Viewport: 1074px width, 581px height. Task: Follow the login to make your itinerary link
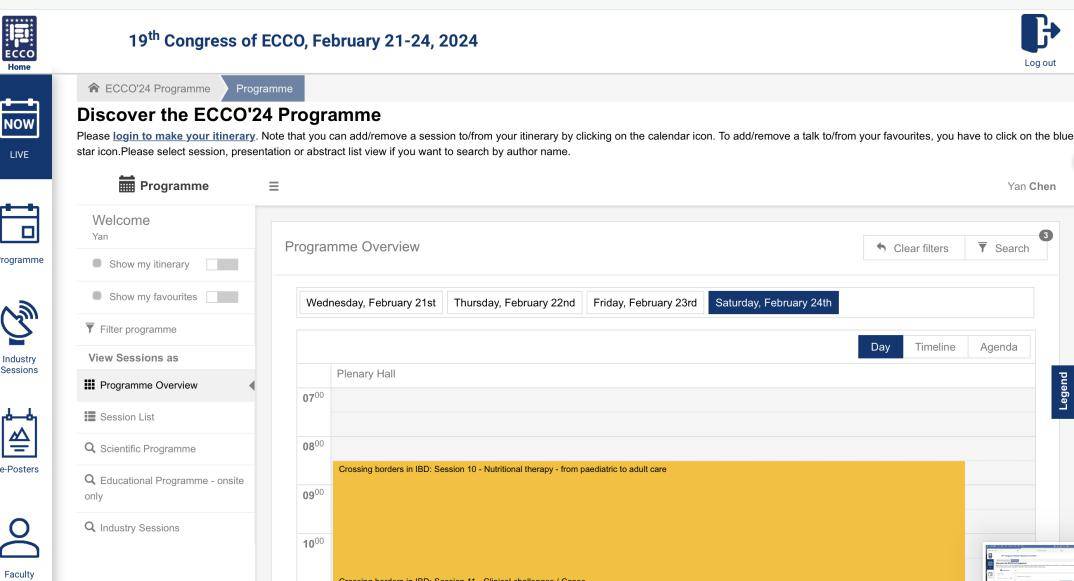coord(184,136)
